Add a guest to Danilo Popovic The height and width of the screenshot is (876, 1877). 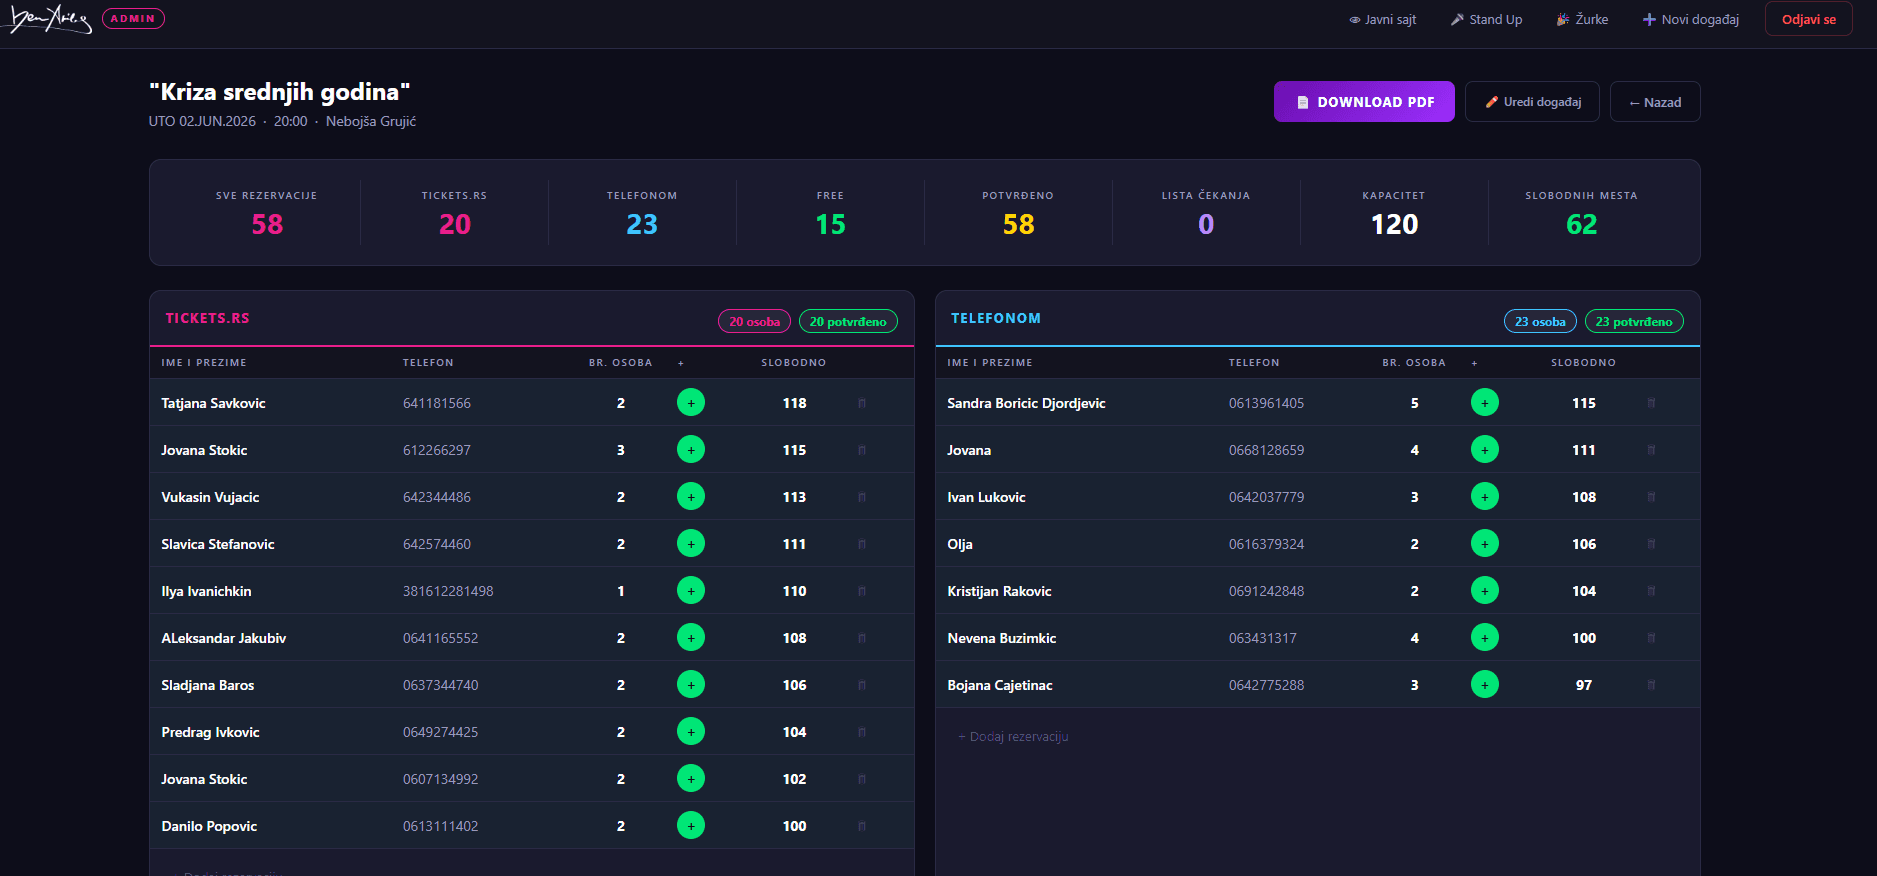coord(691,825)
